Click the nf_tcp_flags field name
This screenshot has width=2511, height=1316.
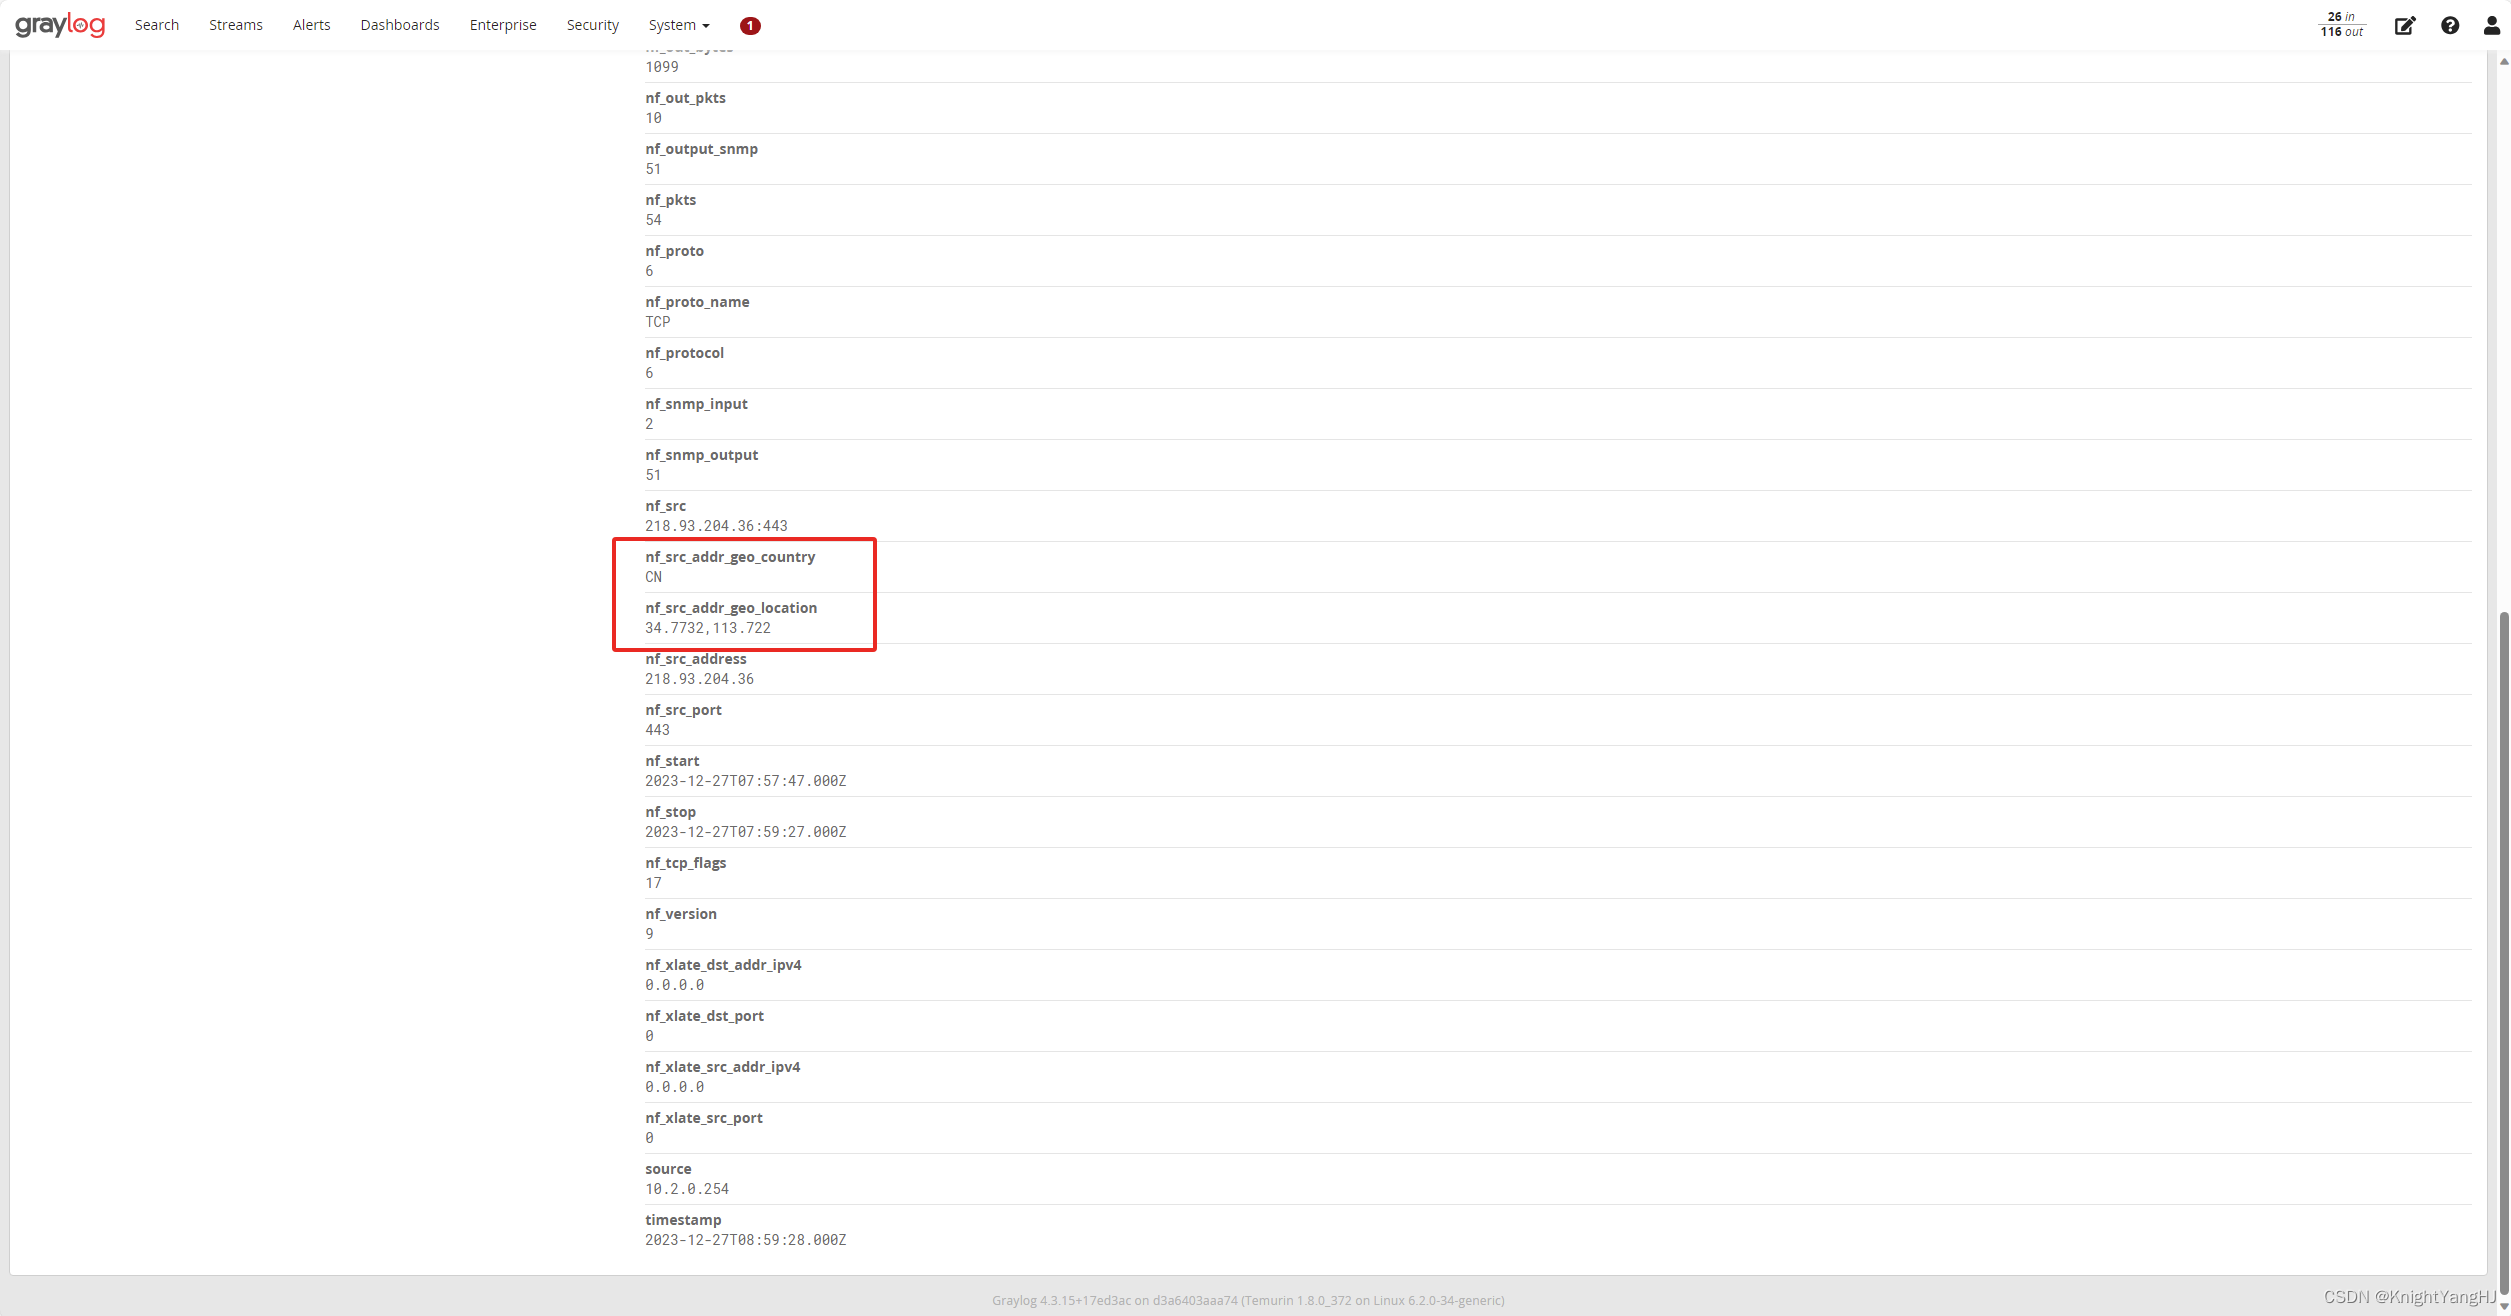(x=685, y=863)
